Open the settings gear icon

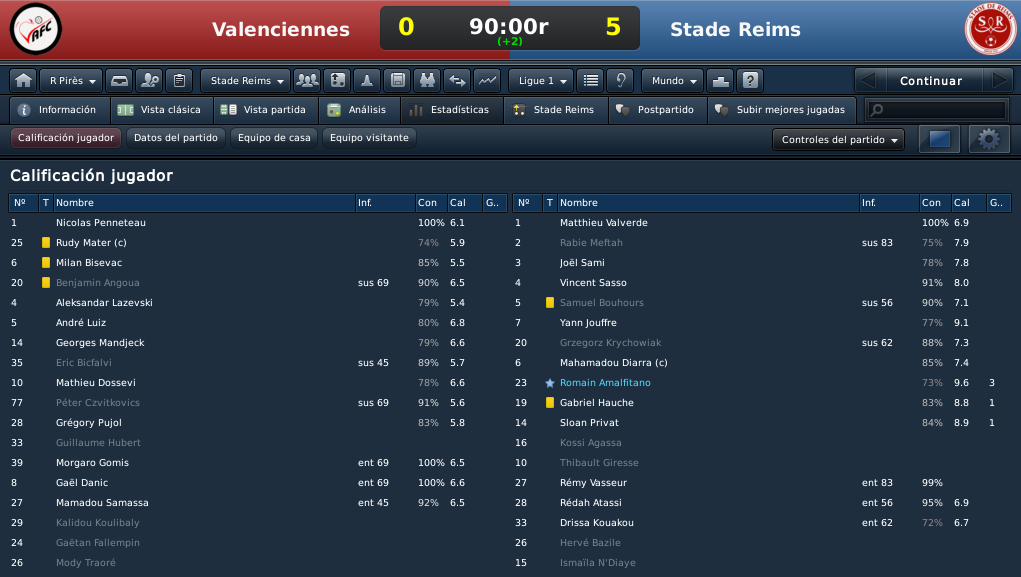(988, 139)
